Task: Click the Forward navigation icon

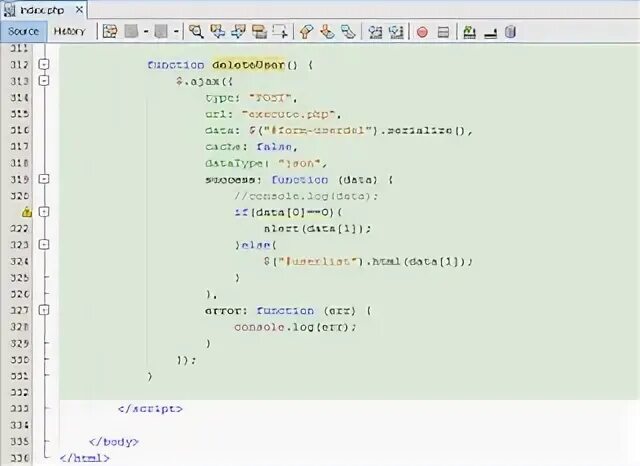Action: 161,31
